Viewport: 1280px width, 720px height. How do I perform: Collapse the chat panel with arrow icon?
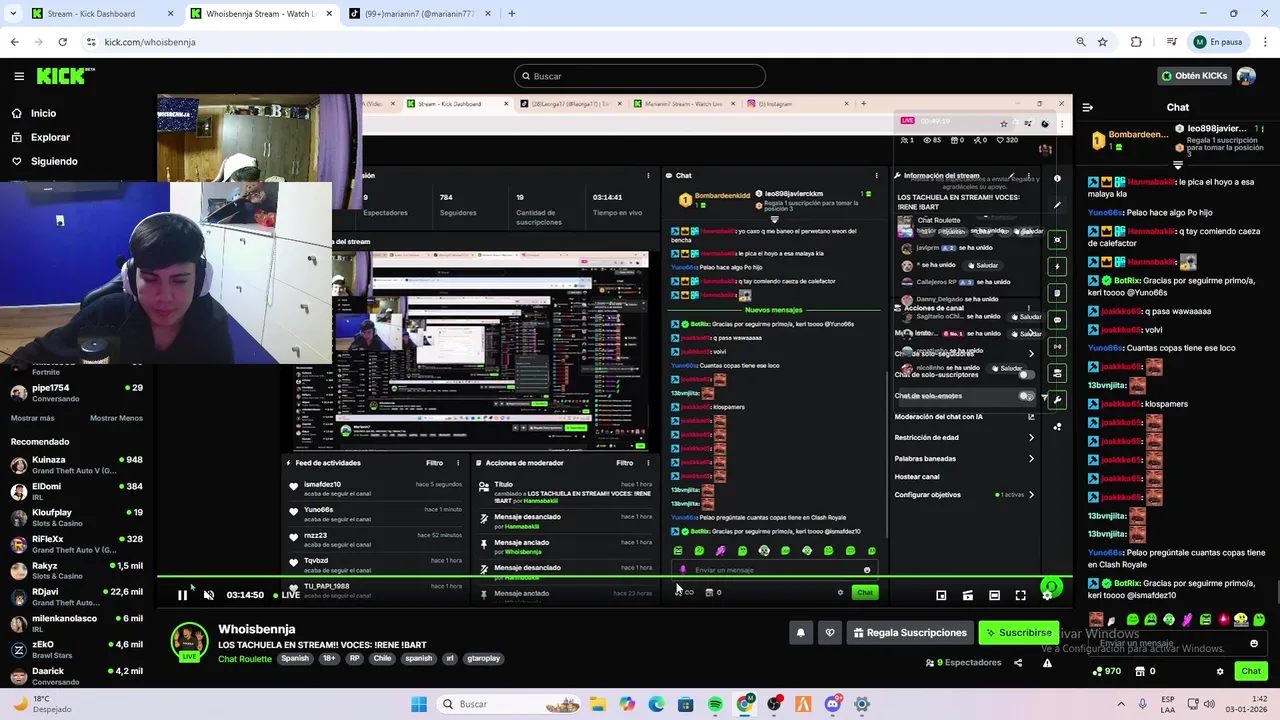point(1088,107)
